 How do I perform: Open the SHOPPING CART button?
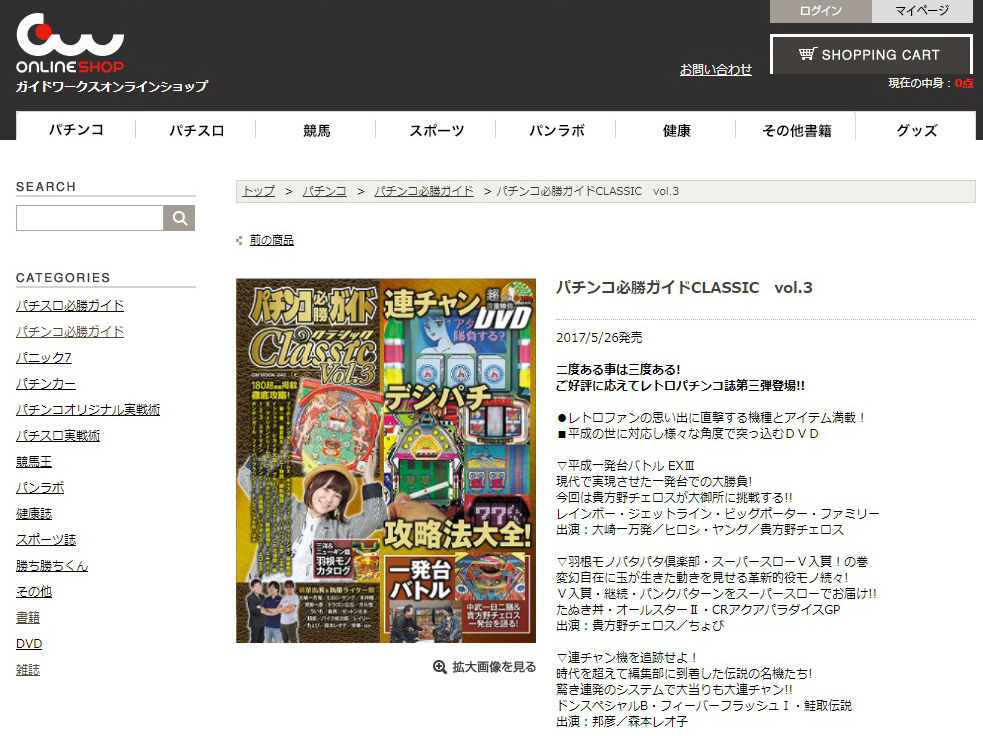click(871, 55)
